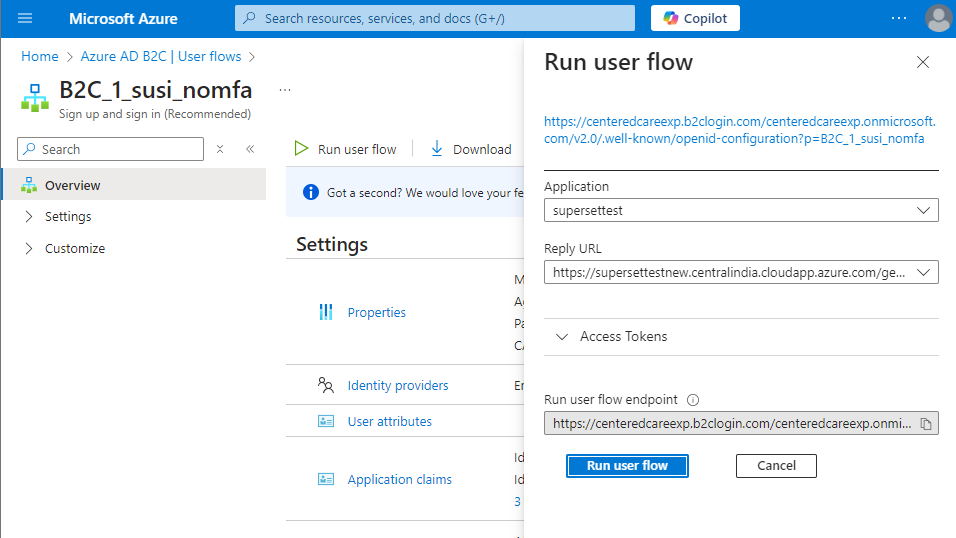The height and width of the screenshot is (538, 956).
Task: Open the Identity providers link
Action: [398, 386]
